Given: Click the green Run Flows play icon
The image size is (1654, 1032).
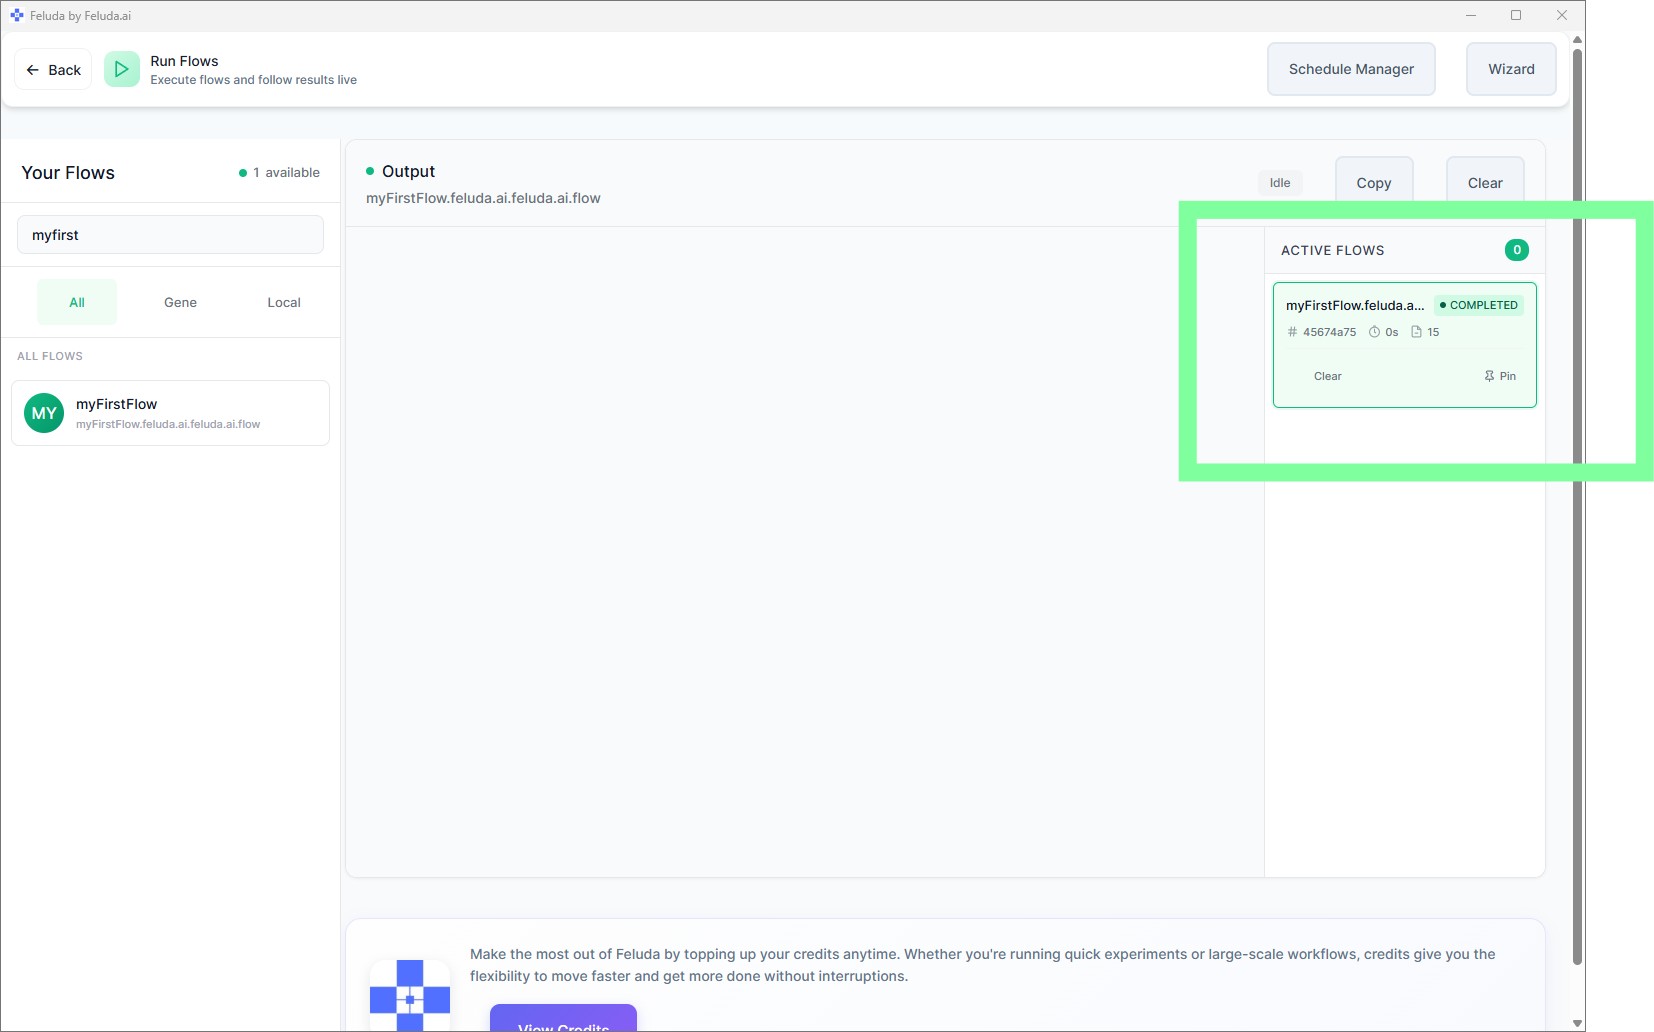Looking at the screenshot, I should [x=121, y=69].
